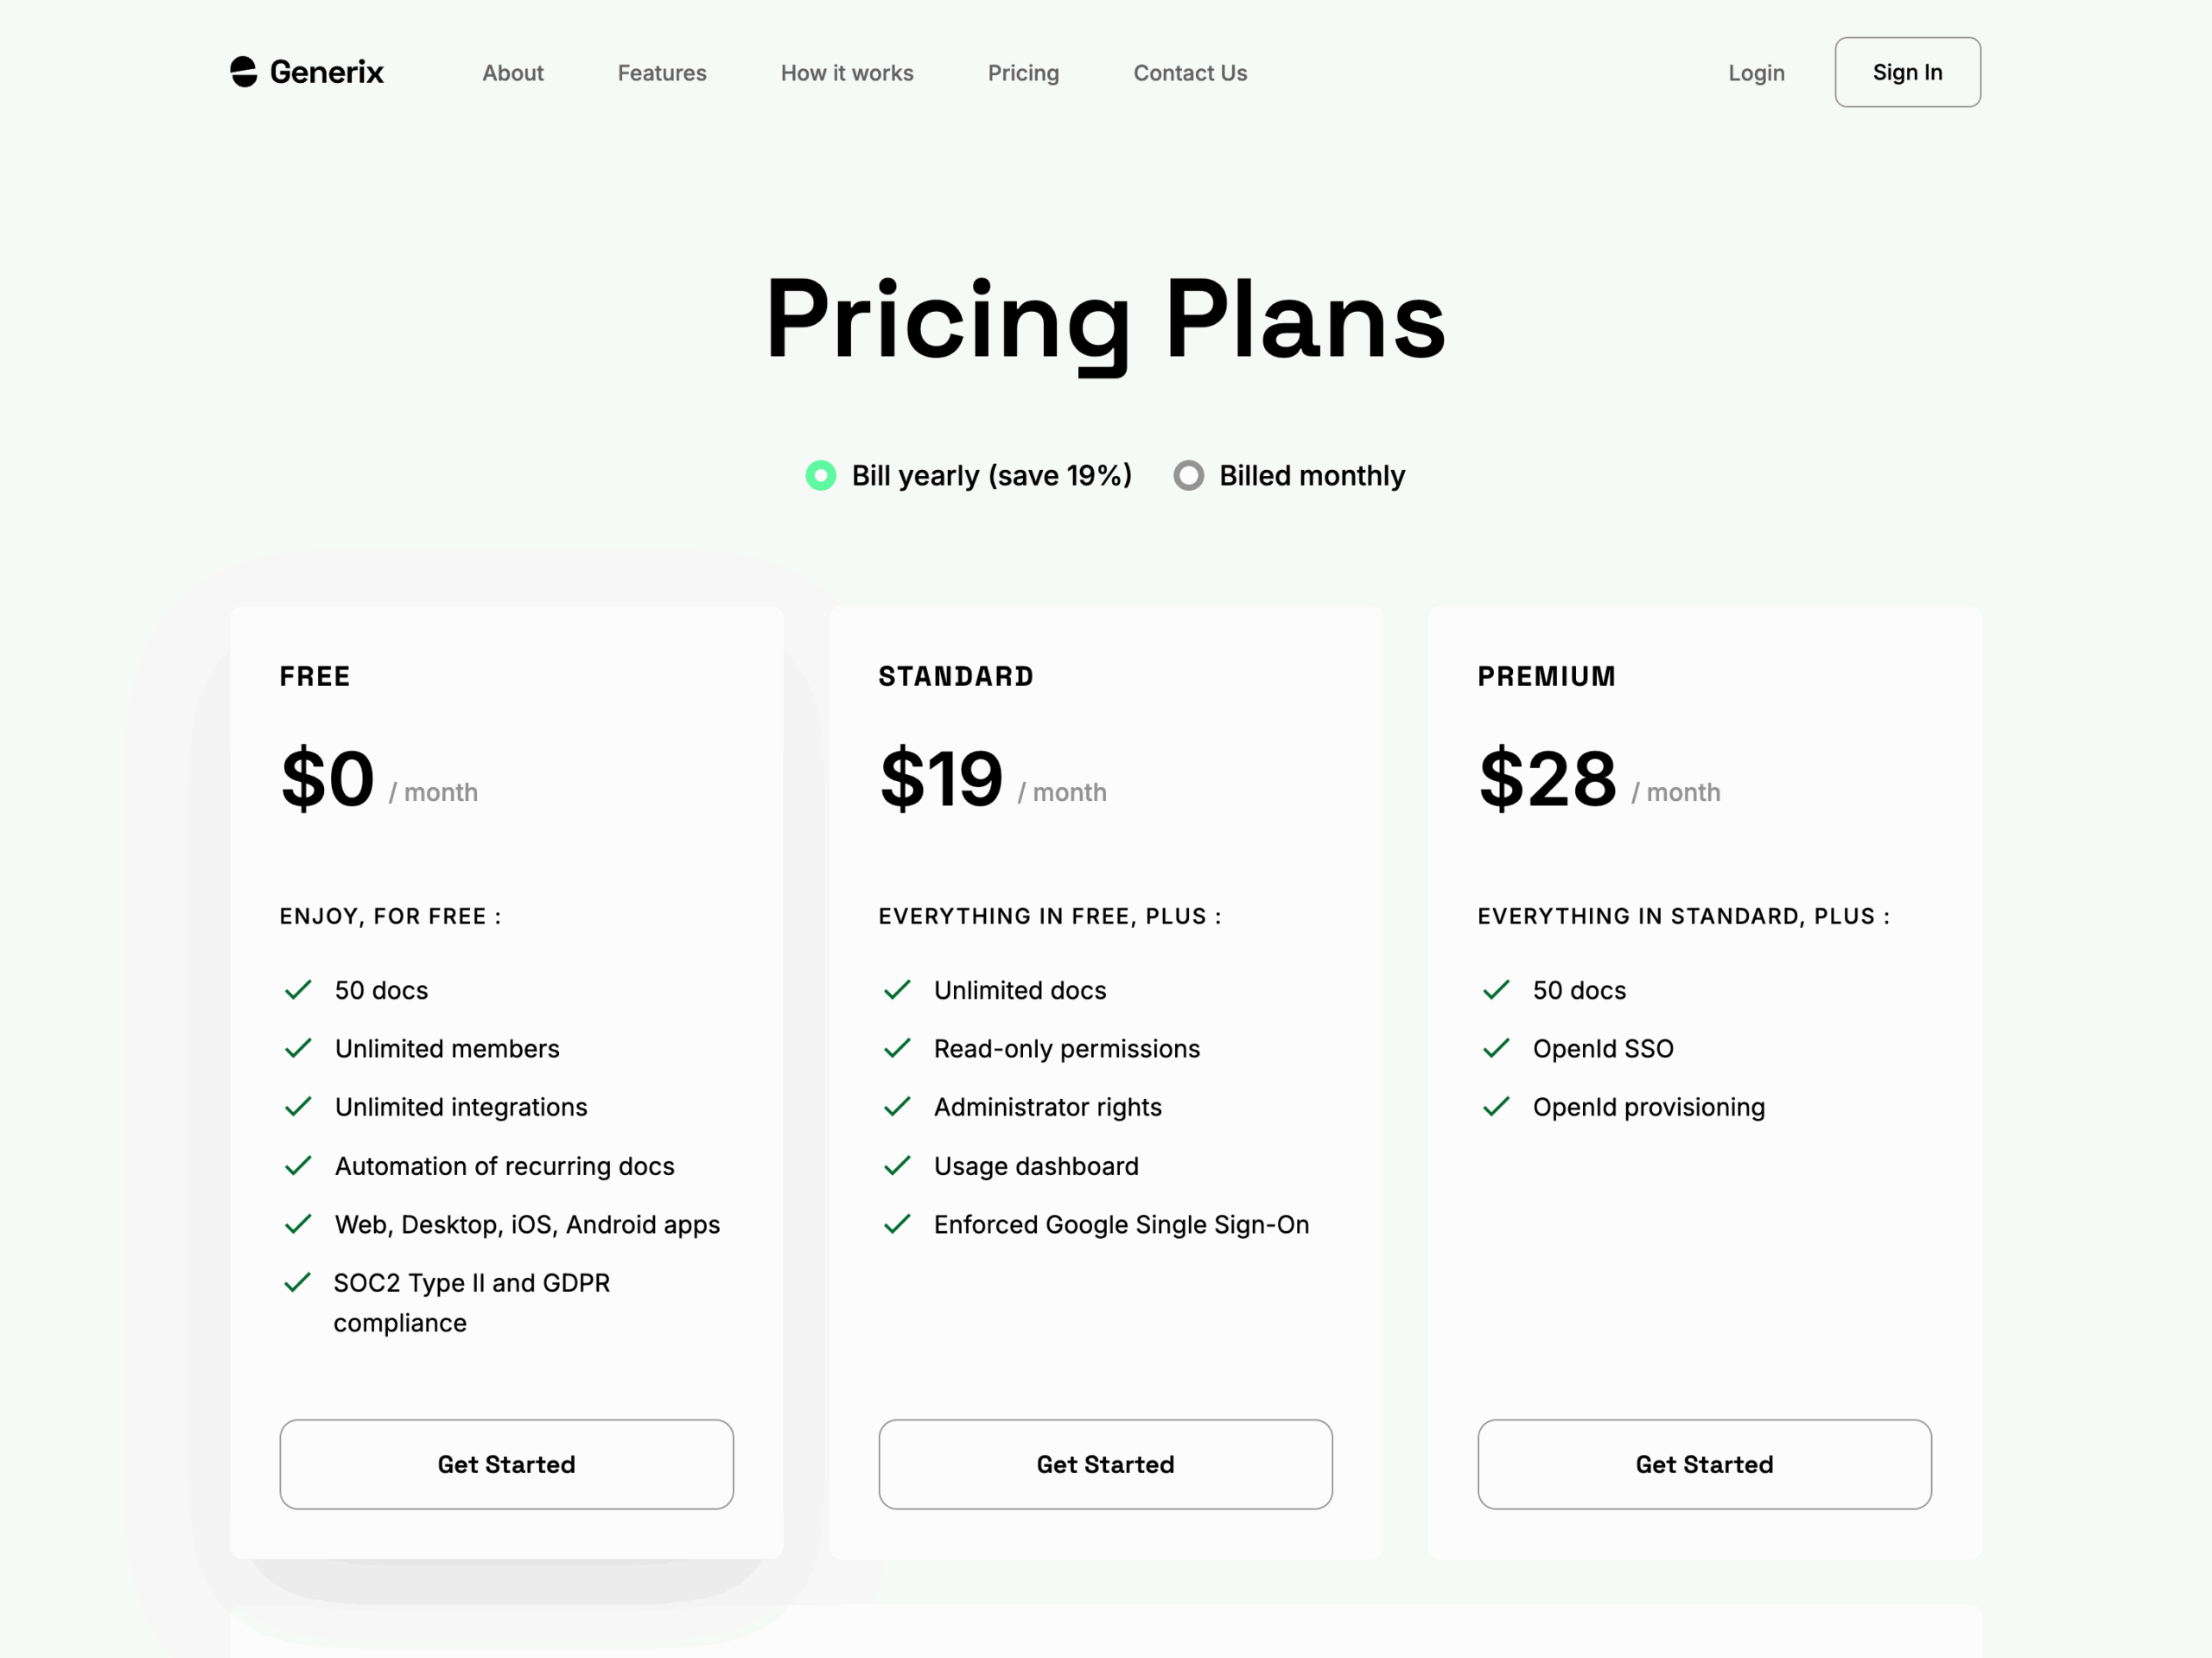2212x1658 pixels.
Task: Click the checkmark next to OpenId SSO
Action: coord(1496,1048)
